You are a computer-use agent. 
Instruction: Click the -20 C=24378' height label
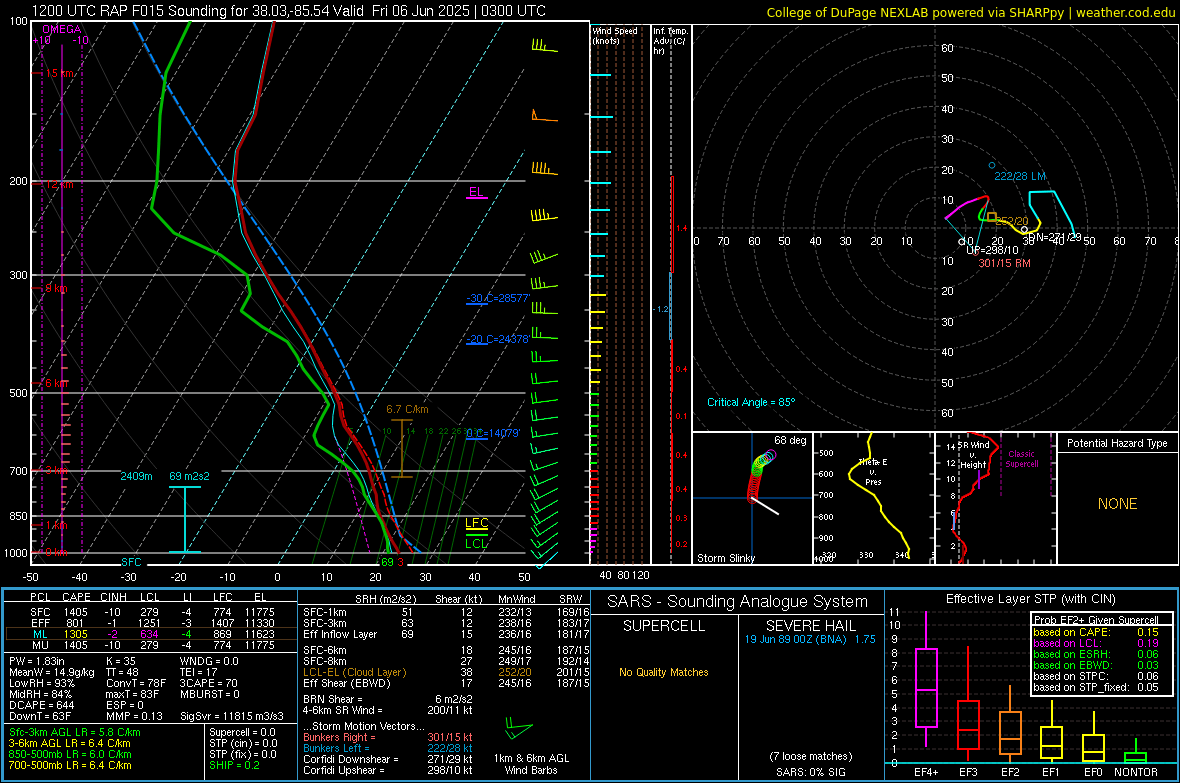click(x=497, y=339)
